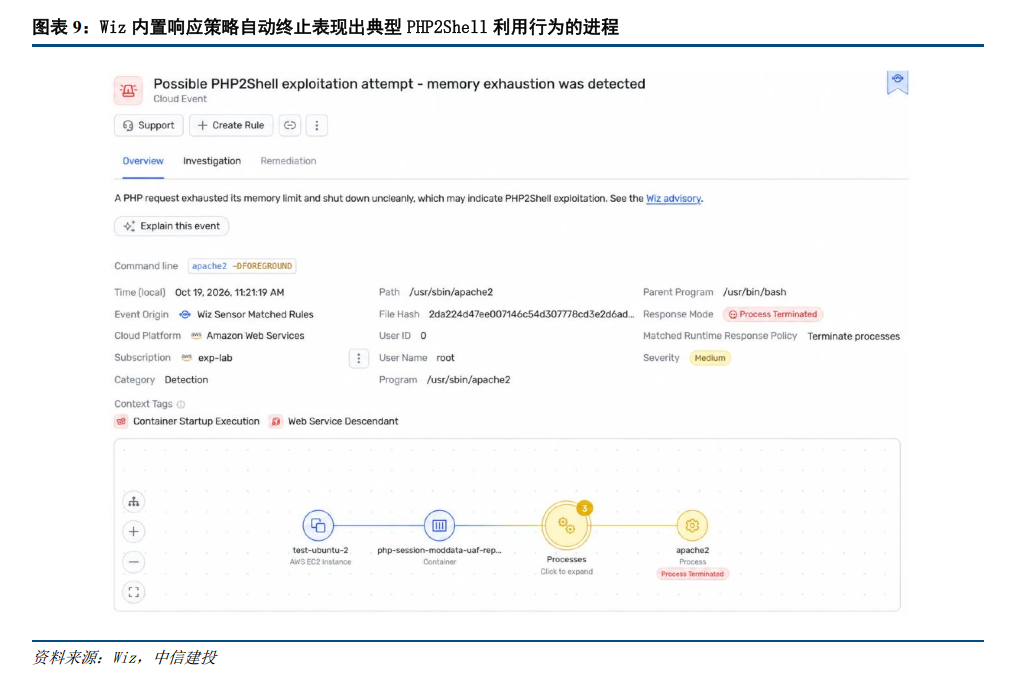This screenshot has width=1014, height=676.
Task: Click path value /usr/sbin/apache2
Action: click(x=451, y=292)
